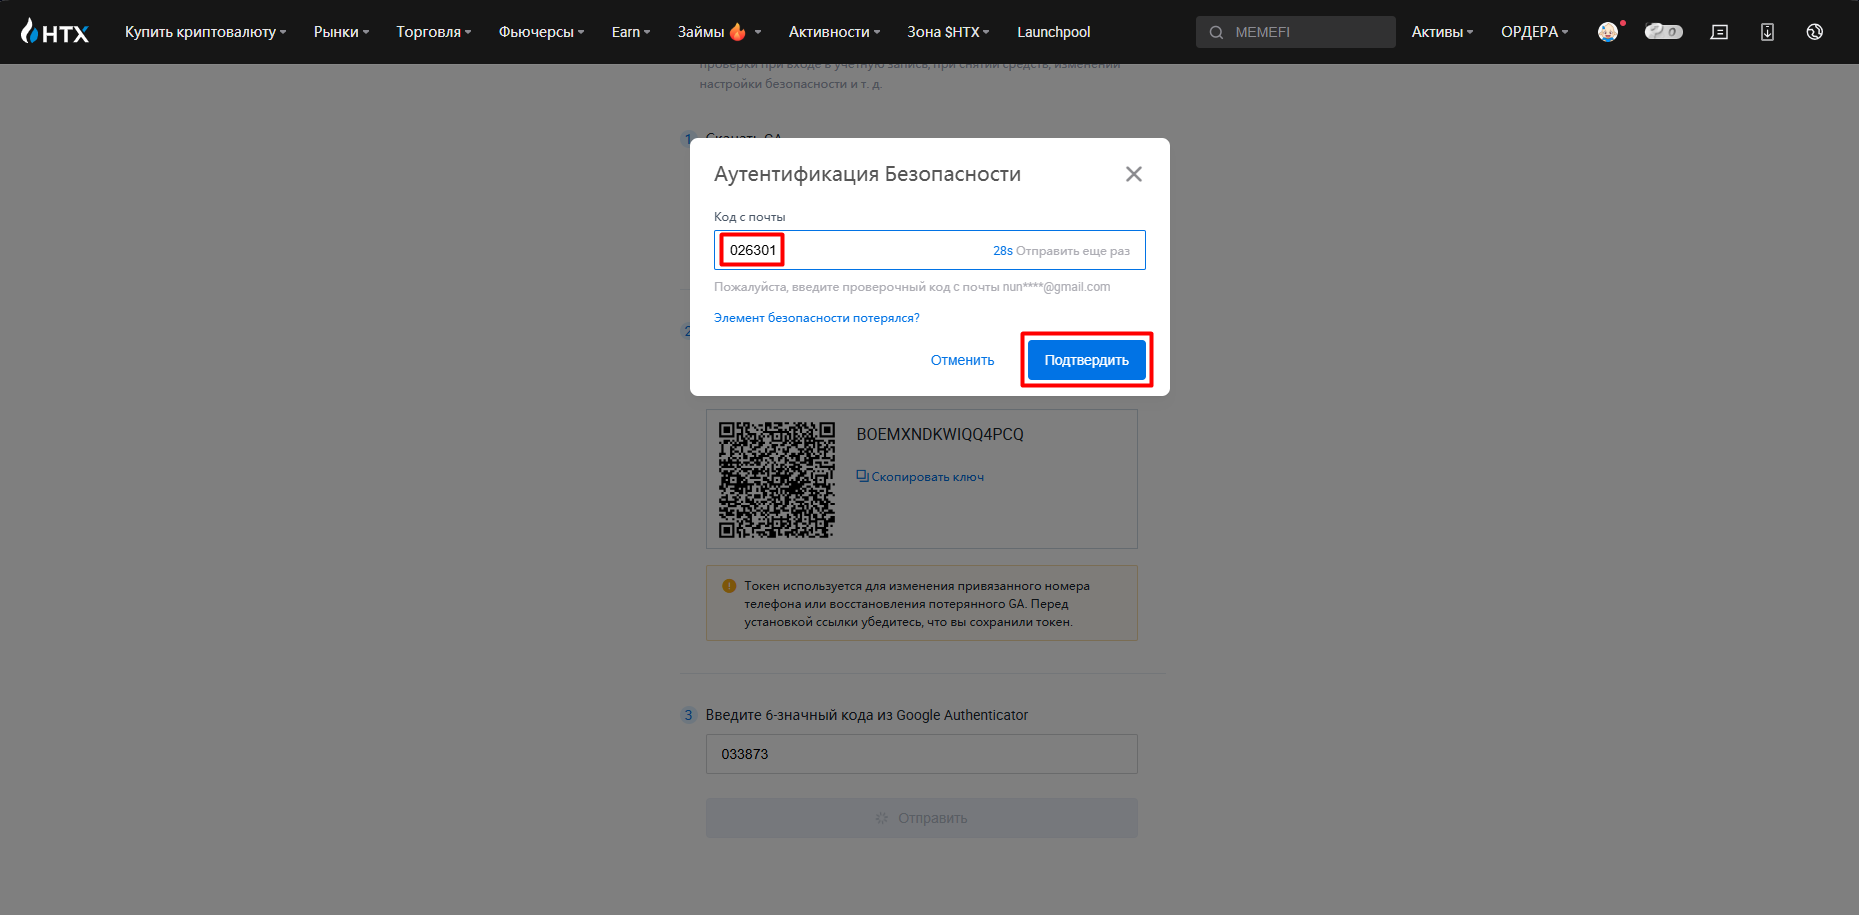Open the Фьючерсы menu
Screen dimensions: 1859x915
[541, 32]
